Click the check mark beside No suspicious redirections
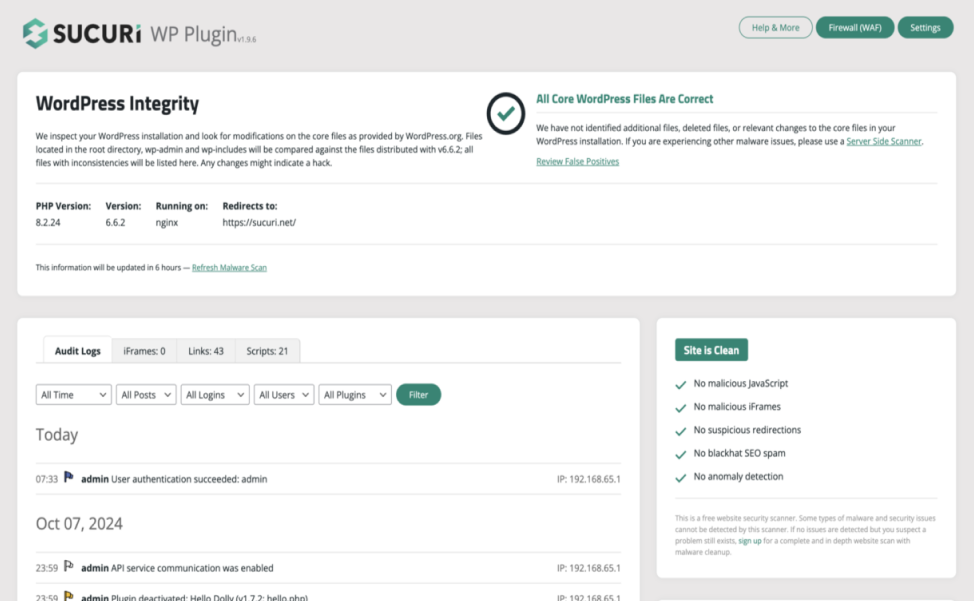 point(681,431)
